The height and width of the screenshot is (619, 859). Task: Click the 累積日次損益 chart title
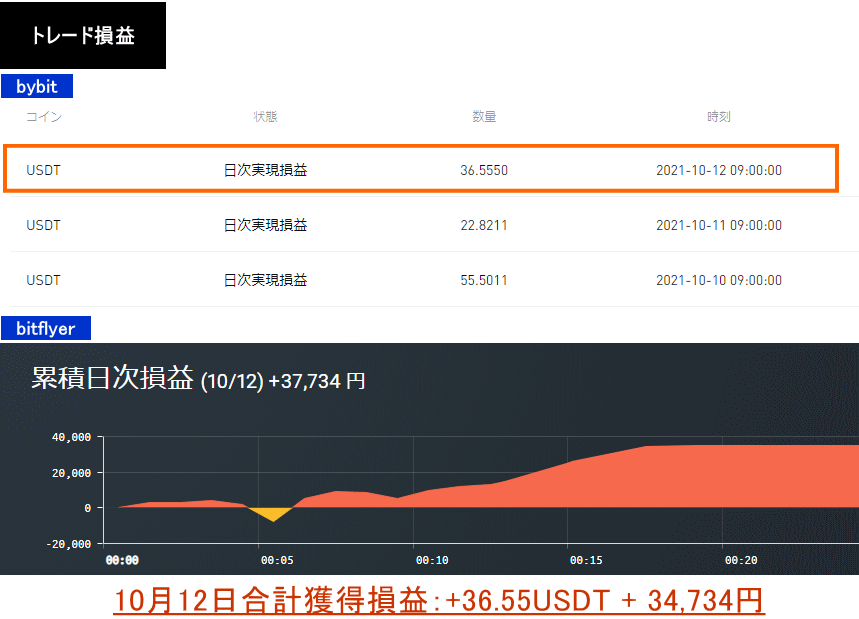coord(112,379)
